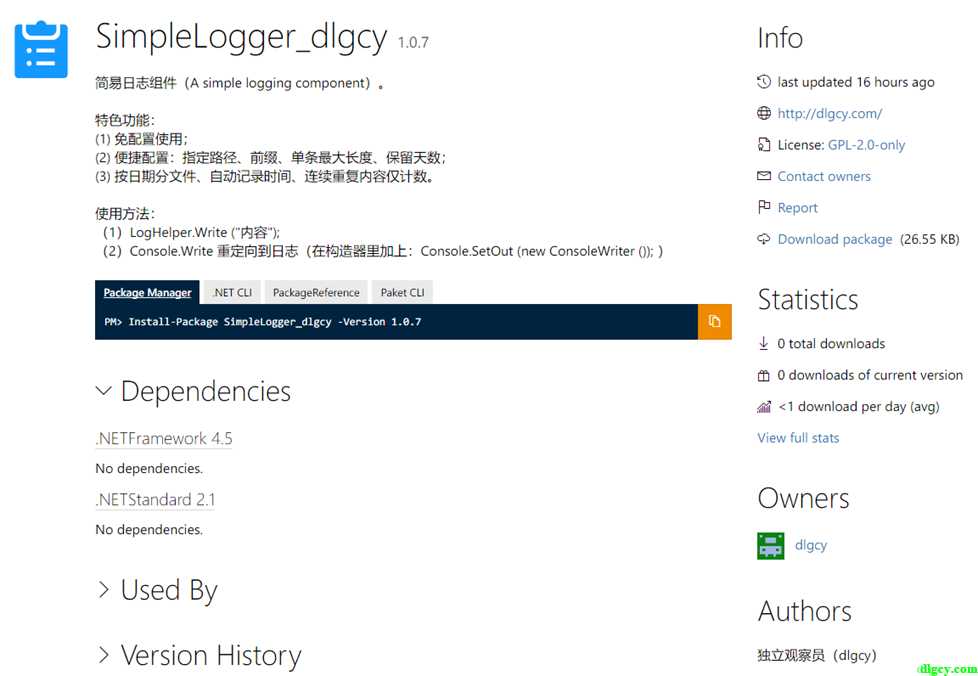The width and height of the screenshot is (978, 676).
Task: Click the green dlgcy owner avatar
Action: tap(770, 546)
